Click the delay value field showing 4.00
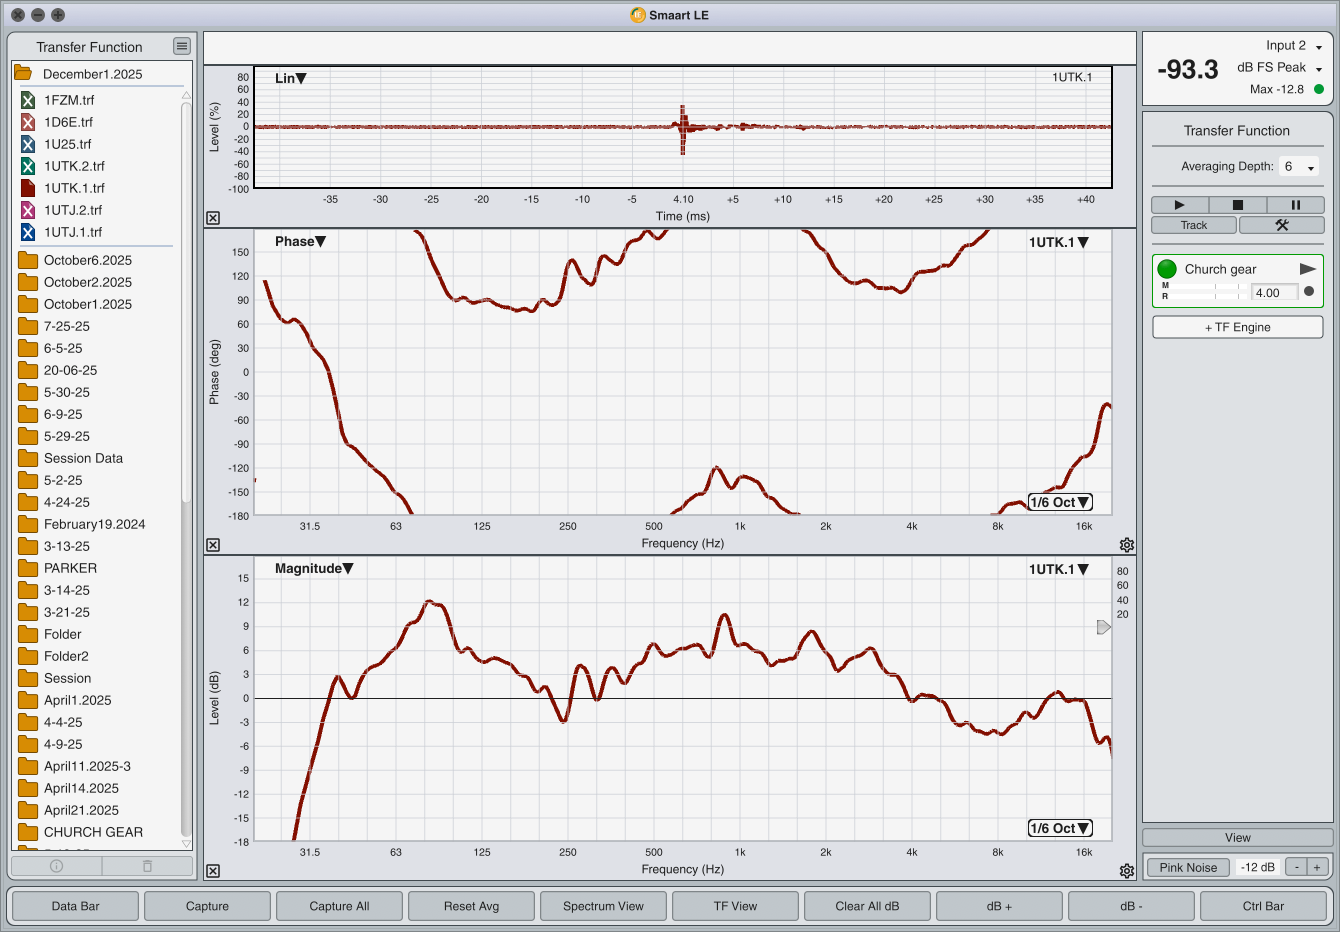This screenshot has height=932, width=1340. [x=1274, y=293]
